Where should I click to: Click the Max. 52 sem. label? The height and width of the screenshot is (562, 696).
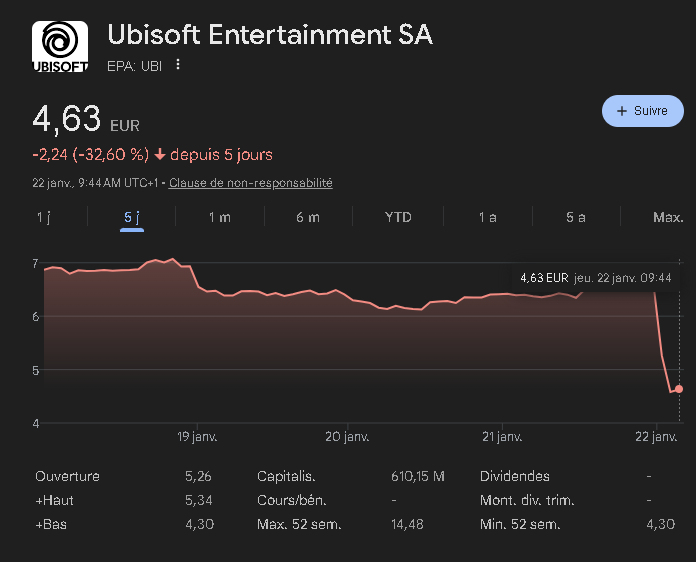tap(298, 524)
